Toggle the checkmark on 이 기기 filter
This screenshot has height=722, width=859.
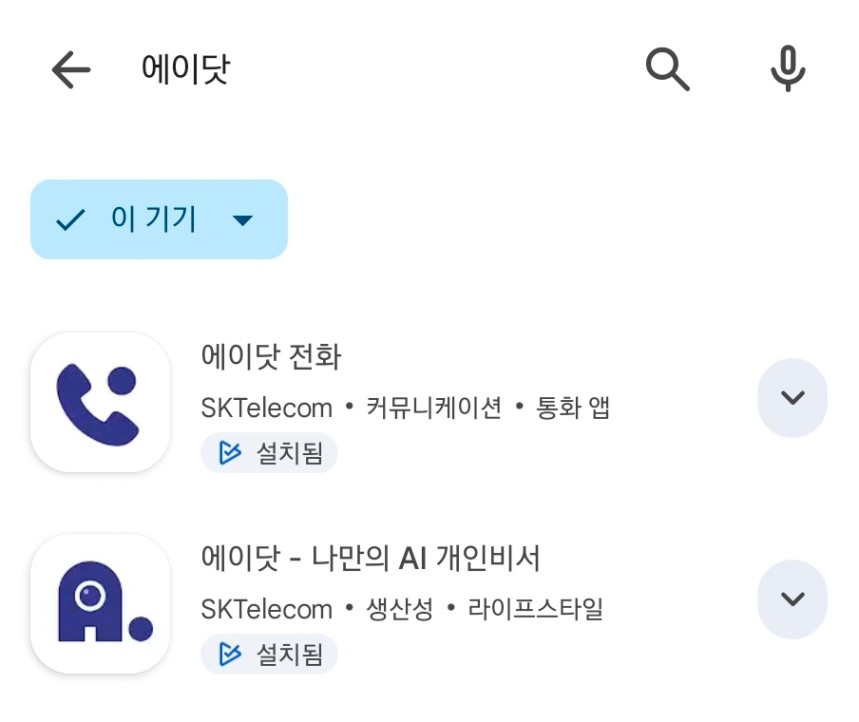70,220
